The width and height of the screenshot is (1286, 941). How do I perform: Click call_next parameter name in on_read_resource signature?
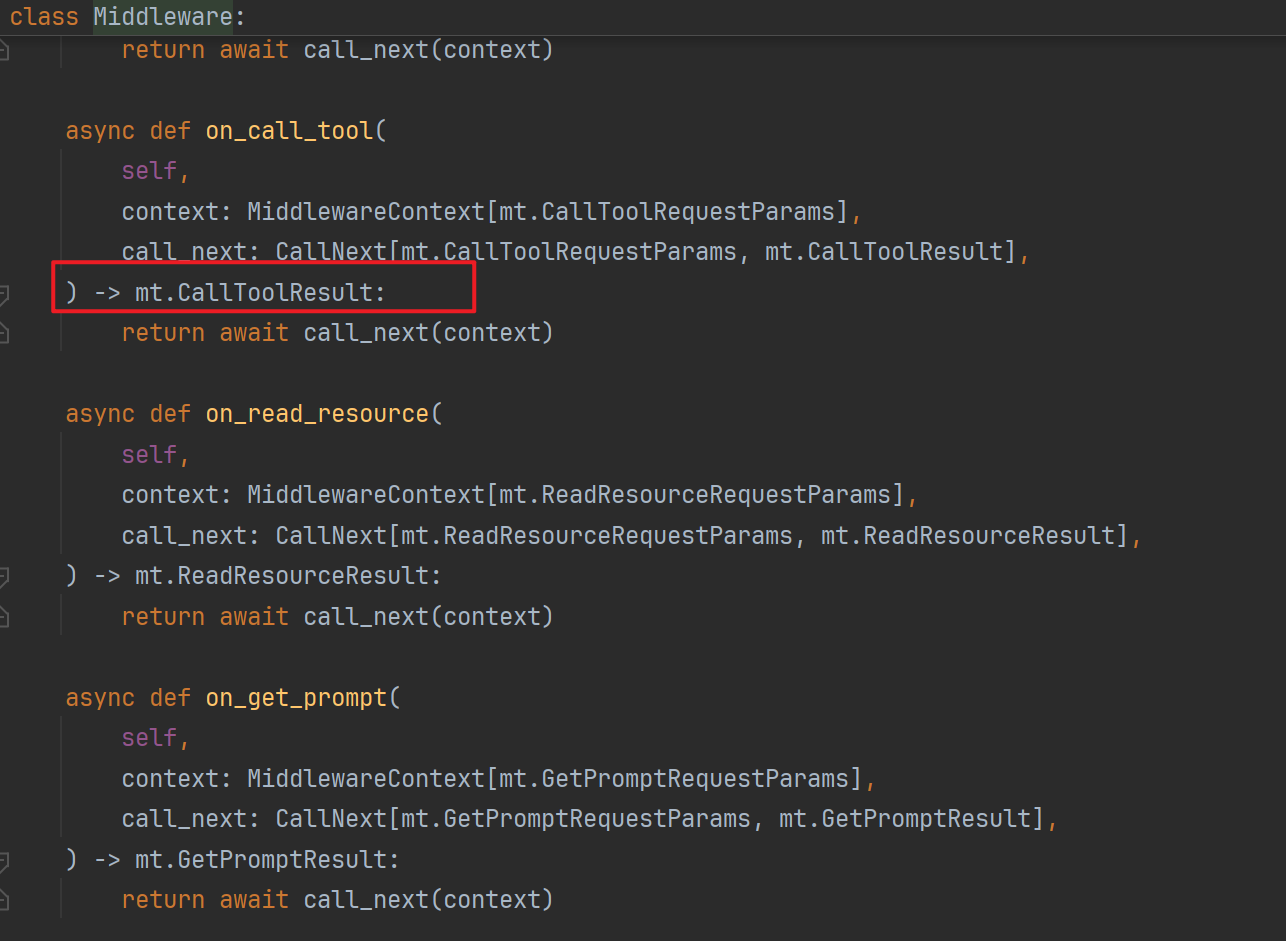coord(184,536)
